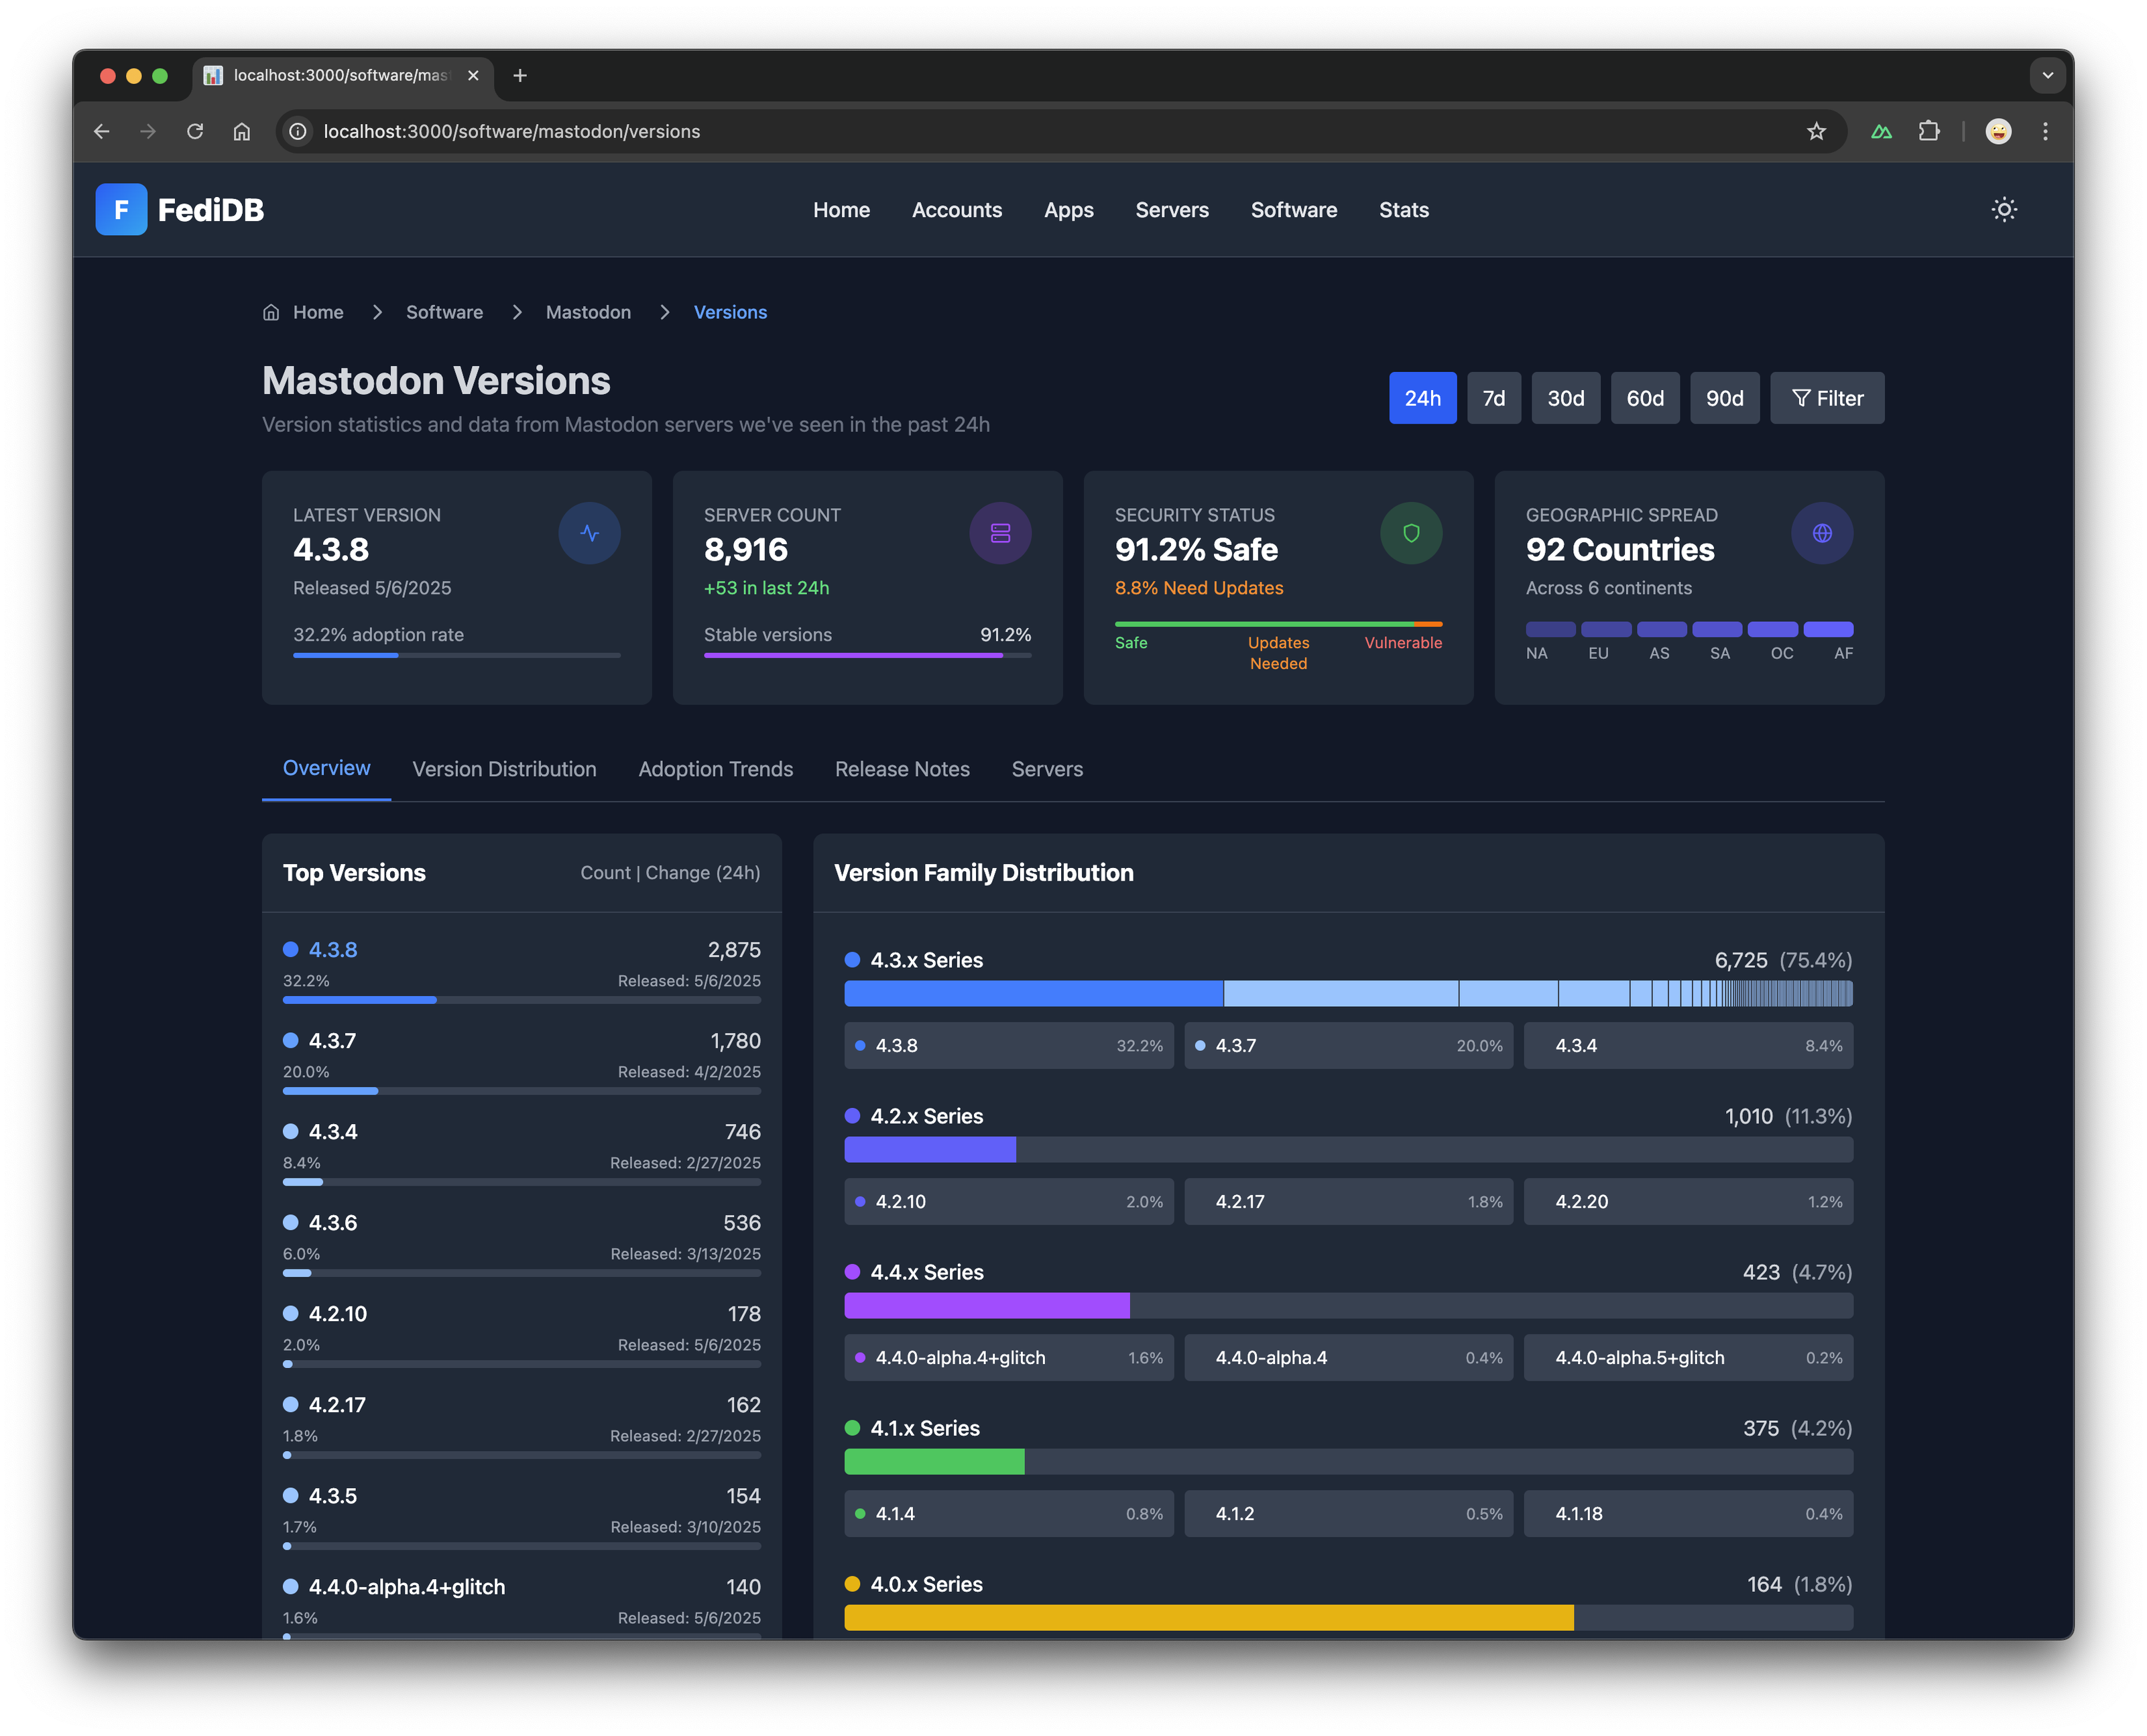Viewport: 2147px width, 1736px height.
Task: Open a new browser tab with plus icon
Action: coord(520,75)
